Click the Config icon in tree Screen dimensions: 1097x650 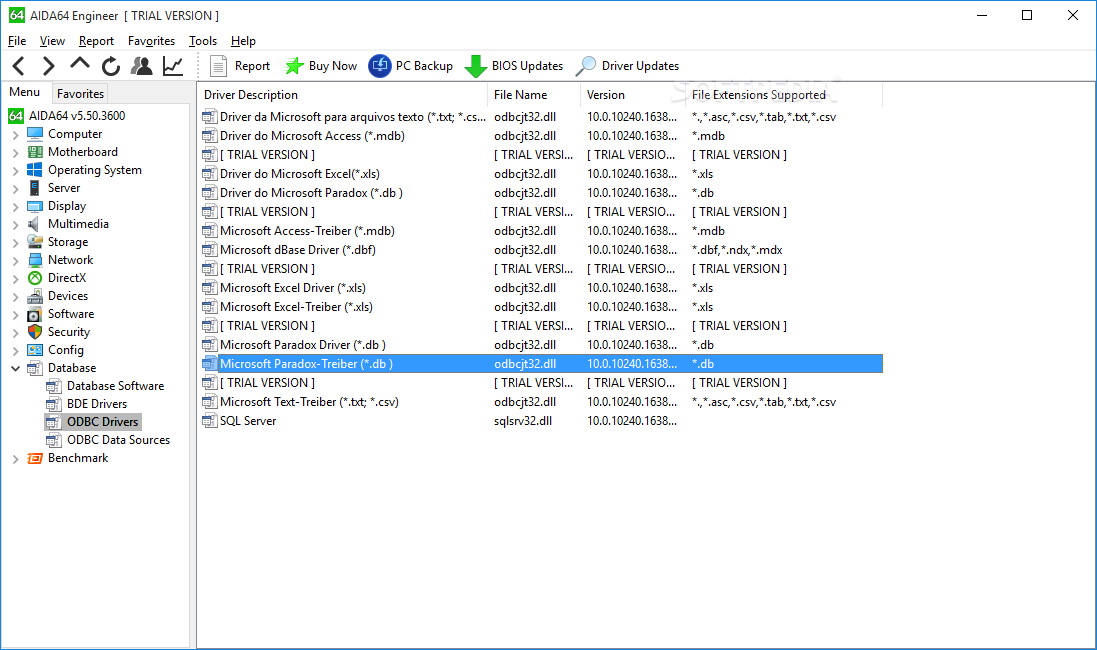tap(34, 350)
